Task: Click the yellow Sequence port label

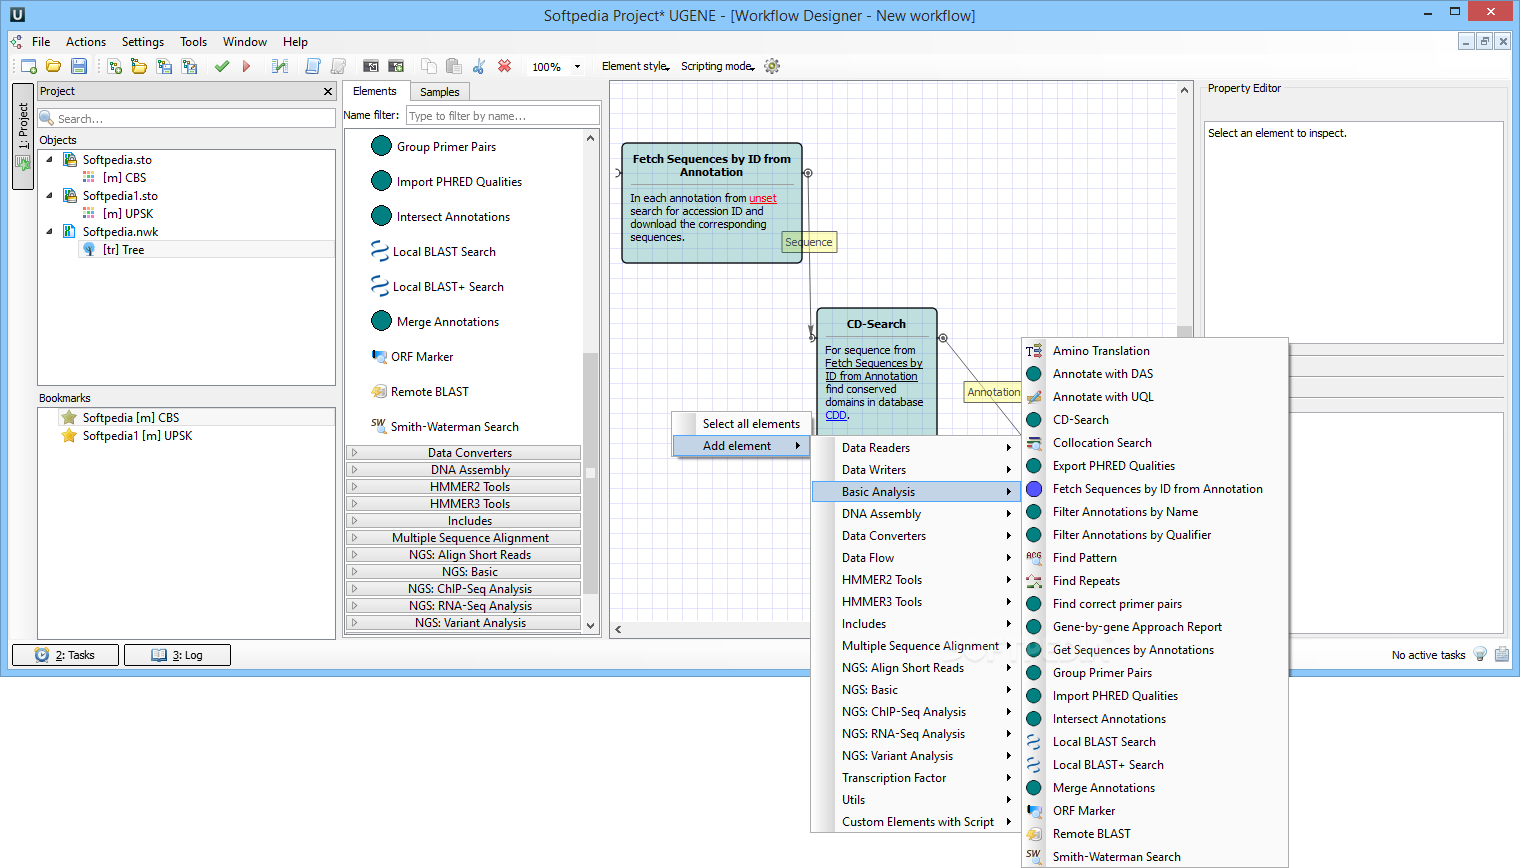Action: coord(809,242)
